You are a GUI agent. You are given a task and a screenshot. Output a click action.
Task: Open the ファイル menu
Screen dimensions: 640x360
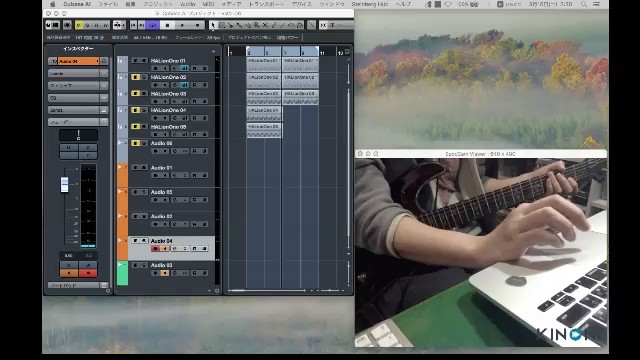pyautogui.click(x=108, y=4)
